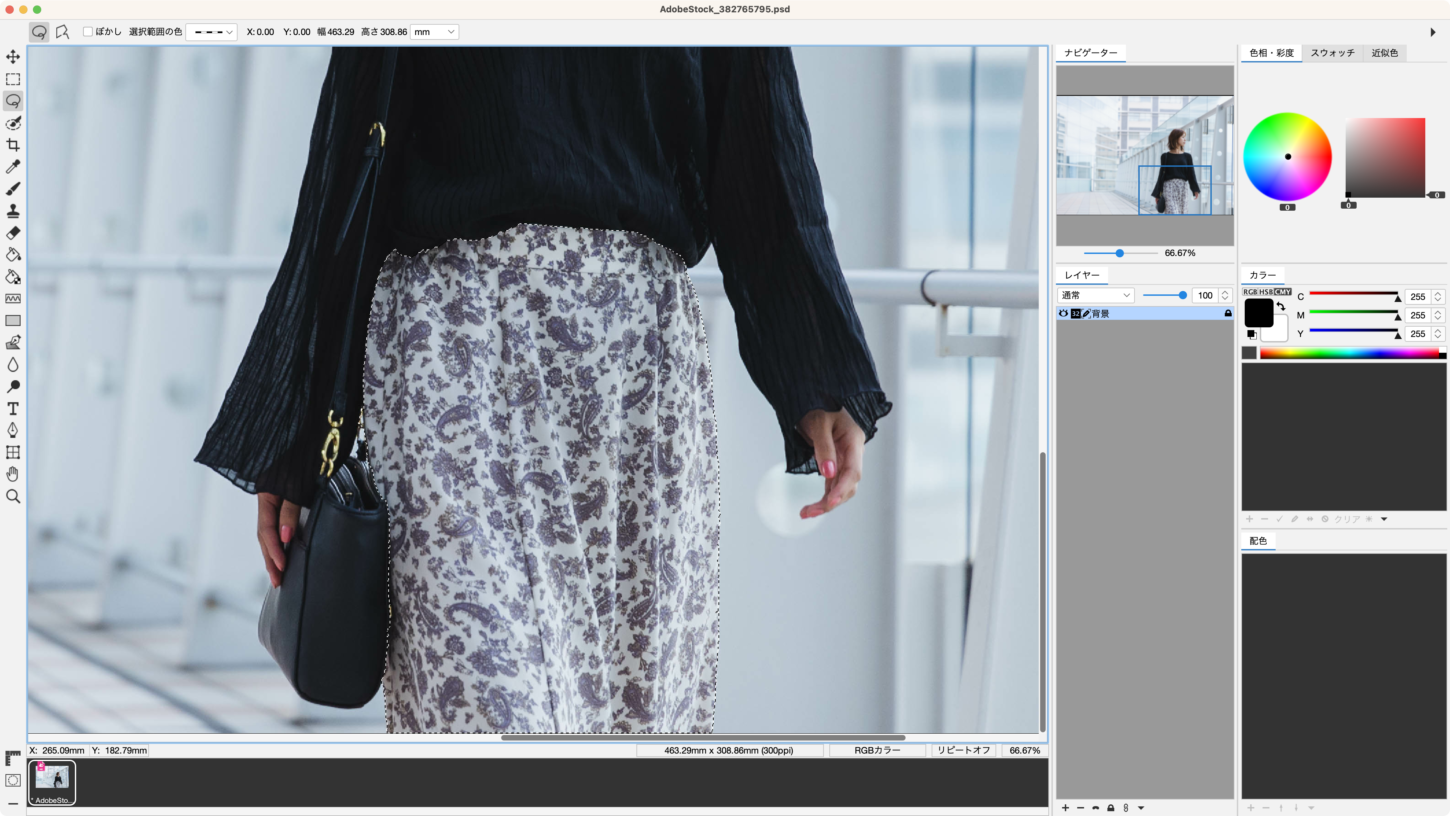Hide the 背景 layer with eye icon
Viewport: 1450px width, 816px height.
click(x=1063, y=314)
